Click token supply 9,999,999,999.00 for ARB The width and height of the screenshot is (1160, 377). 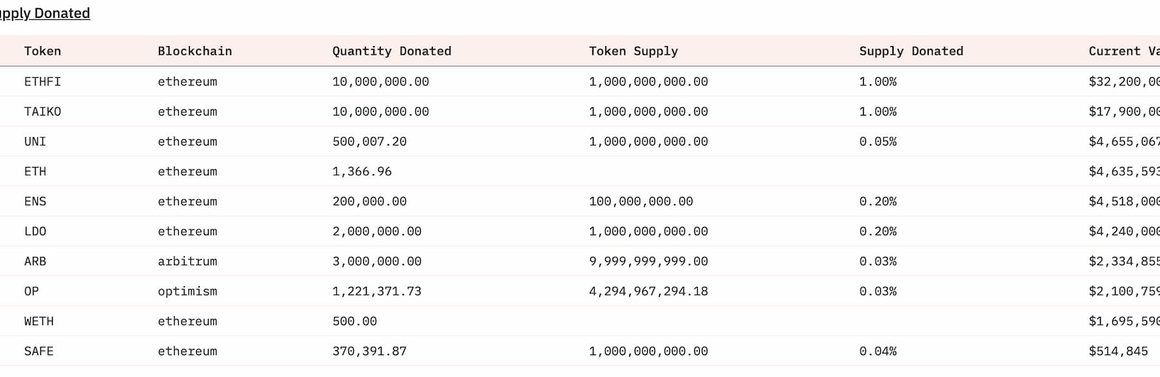tap(648, 262)
